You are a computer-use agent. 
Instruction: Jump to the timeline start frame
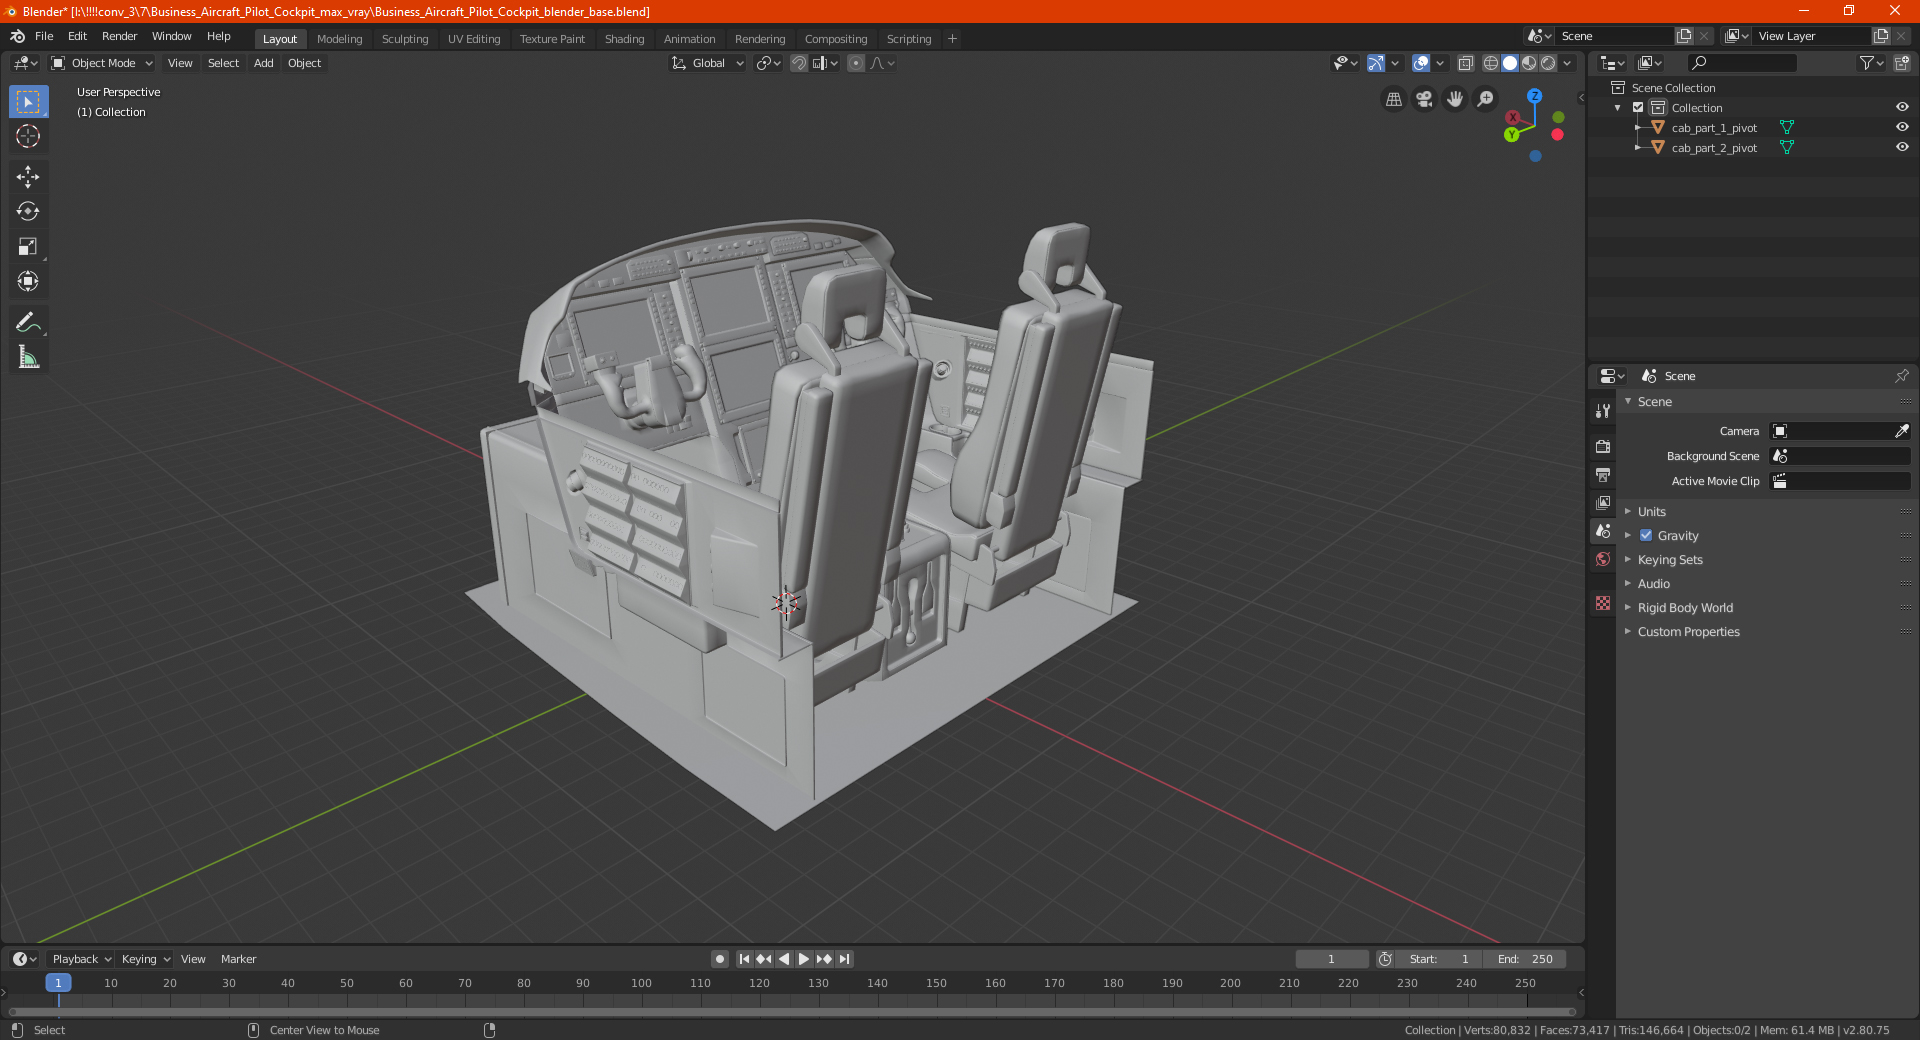(744, 959)
